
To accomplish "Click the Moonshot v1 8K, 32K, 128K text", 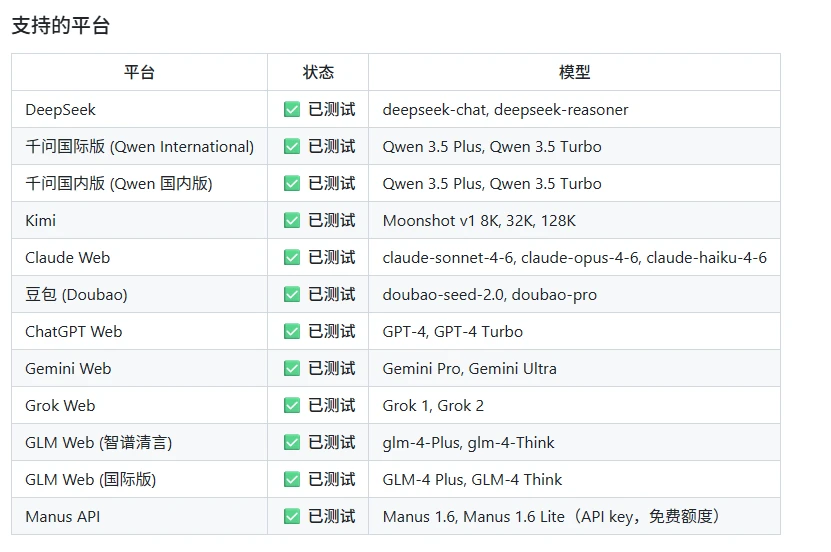I will point(479,220).
